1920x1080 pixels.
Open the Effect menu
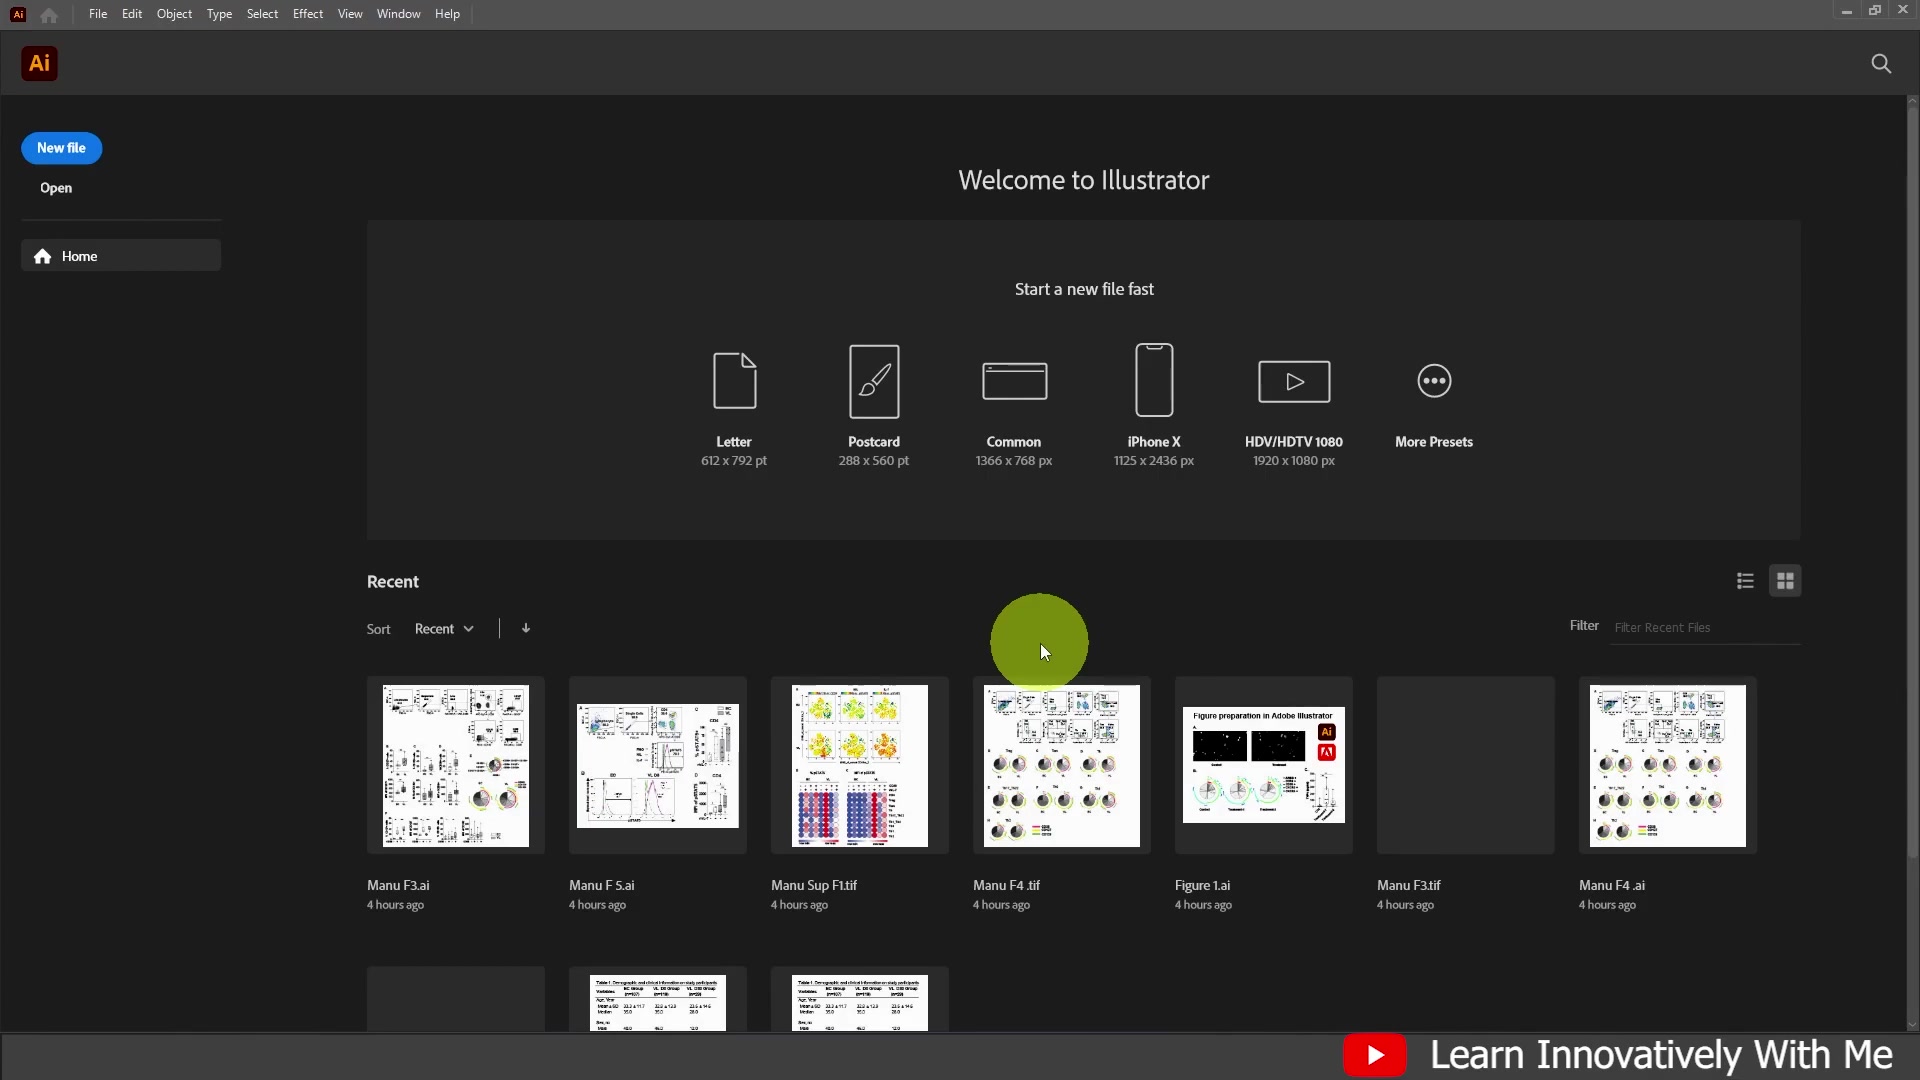[x=308, y=14]
